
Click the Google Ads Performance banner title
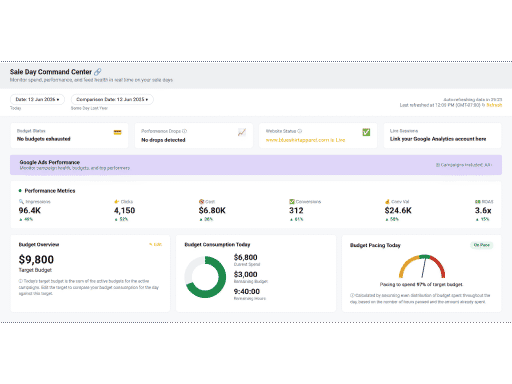(x=50, y=162)
